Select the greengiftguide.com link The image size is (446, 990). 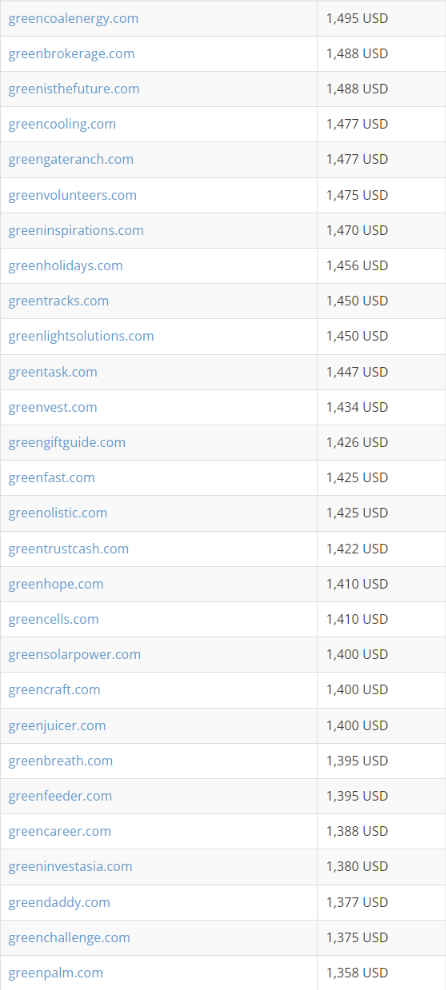[x=67, y=443]
